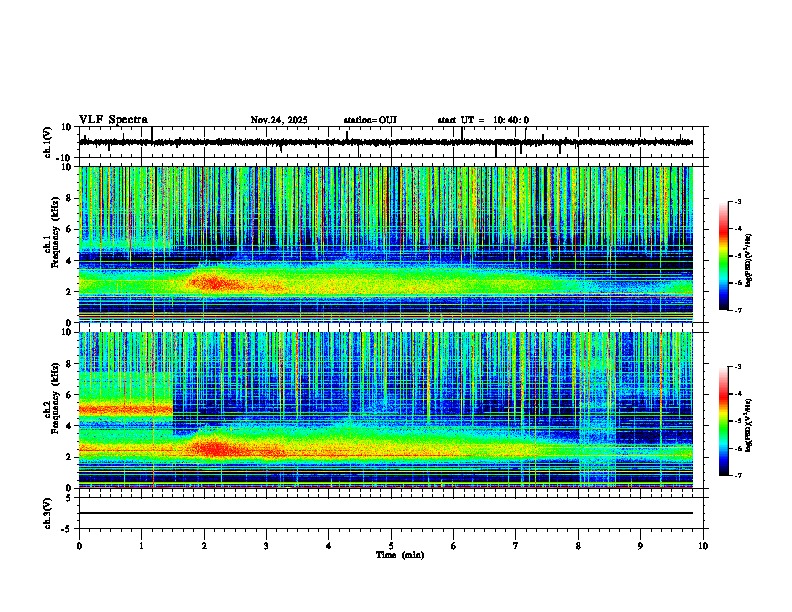
Task: Select the "start UT = 10:40: 0" text
Action: (x=483, y=120)
